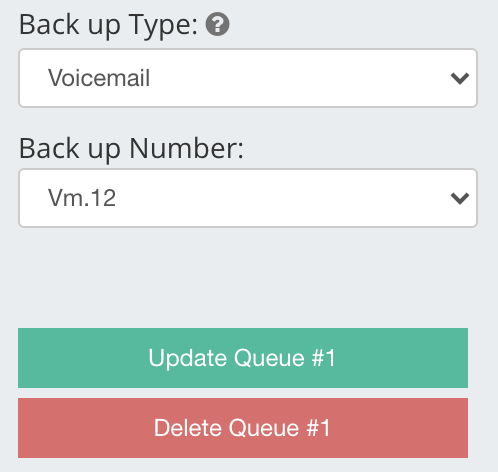Open the Back up Number dropdown
This screenshot has height=472, width=498.
coord(248,198)
